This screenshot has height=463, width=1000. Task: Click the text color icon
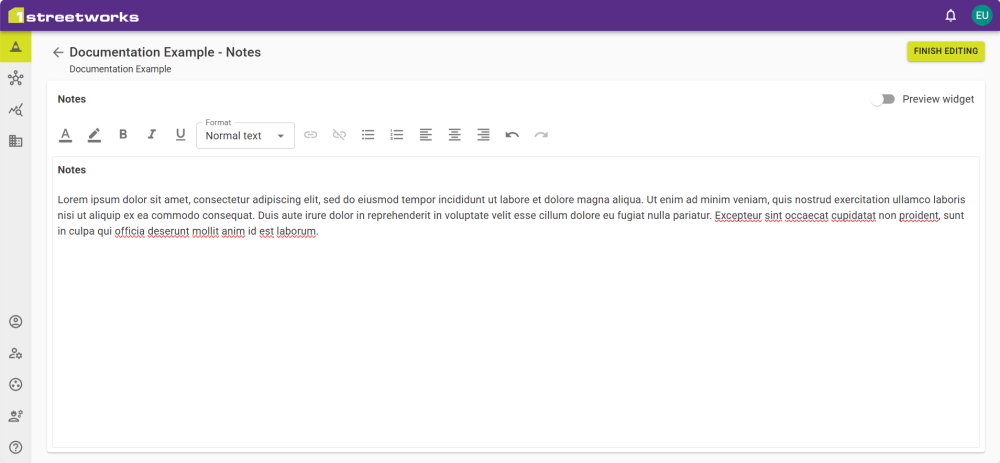[66, 135]
